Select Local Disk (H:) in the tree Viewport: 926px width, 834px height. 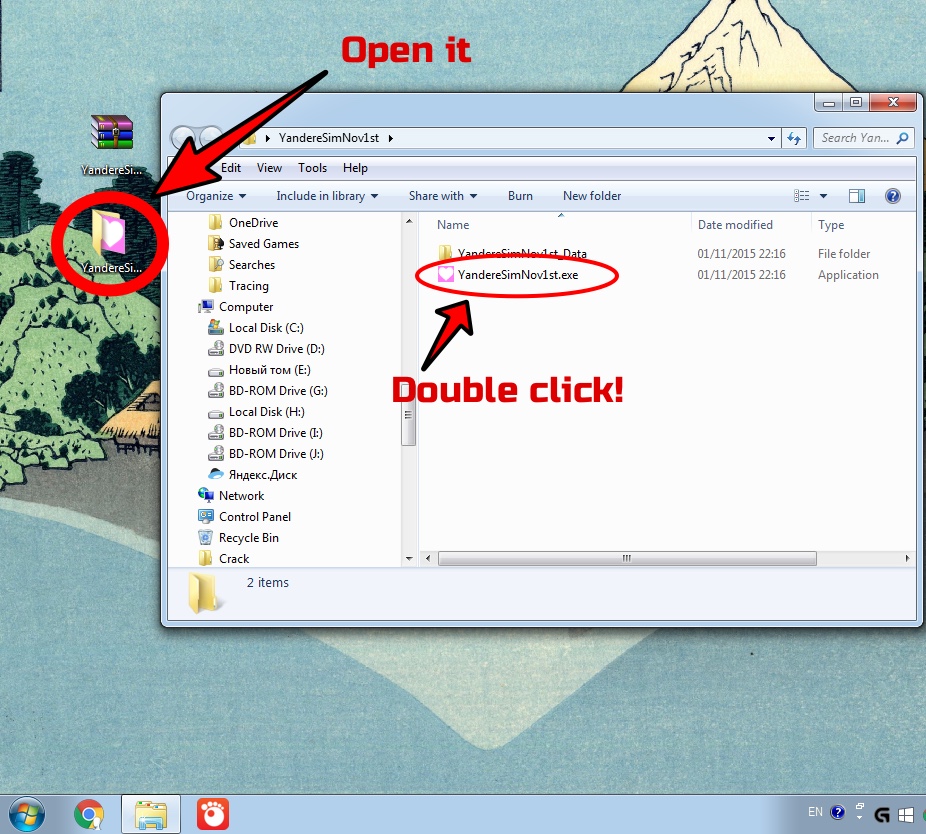point(267,412)
